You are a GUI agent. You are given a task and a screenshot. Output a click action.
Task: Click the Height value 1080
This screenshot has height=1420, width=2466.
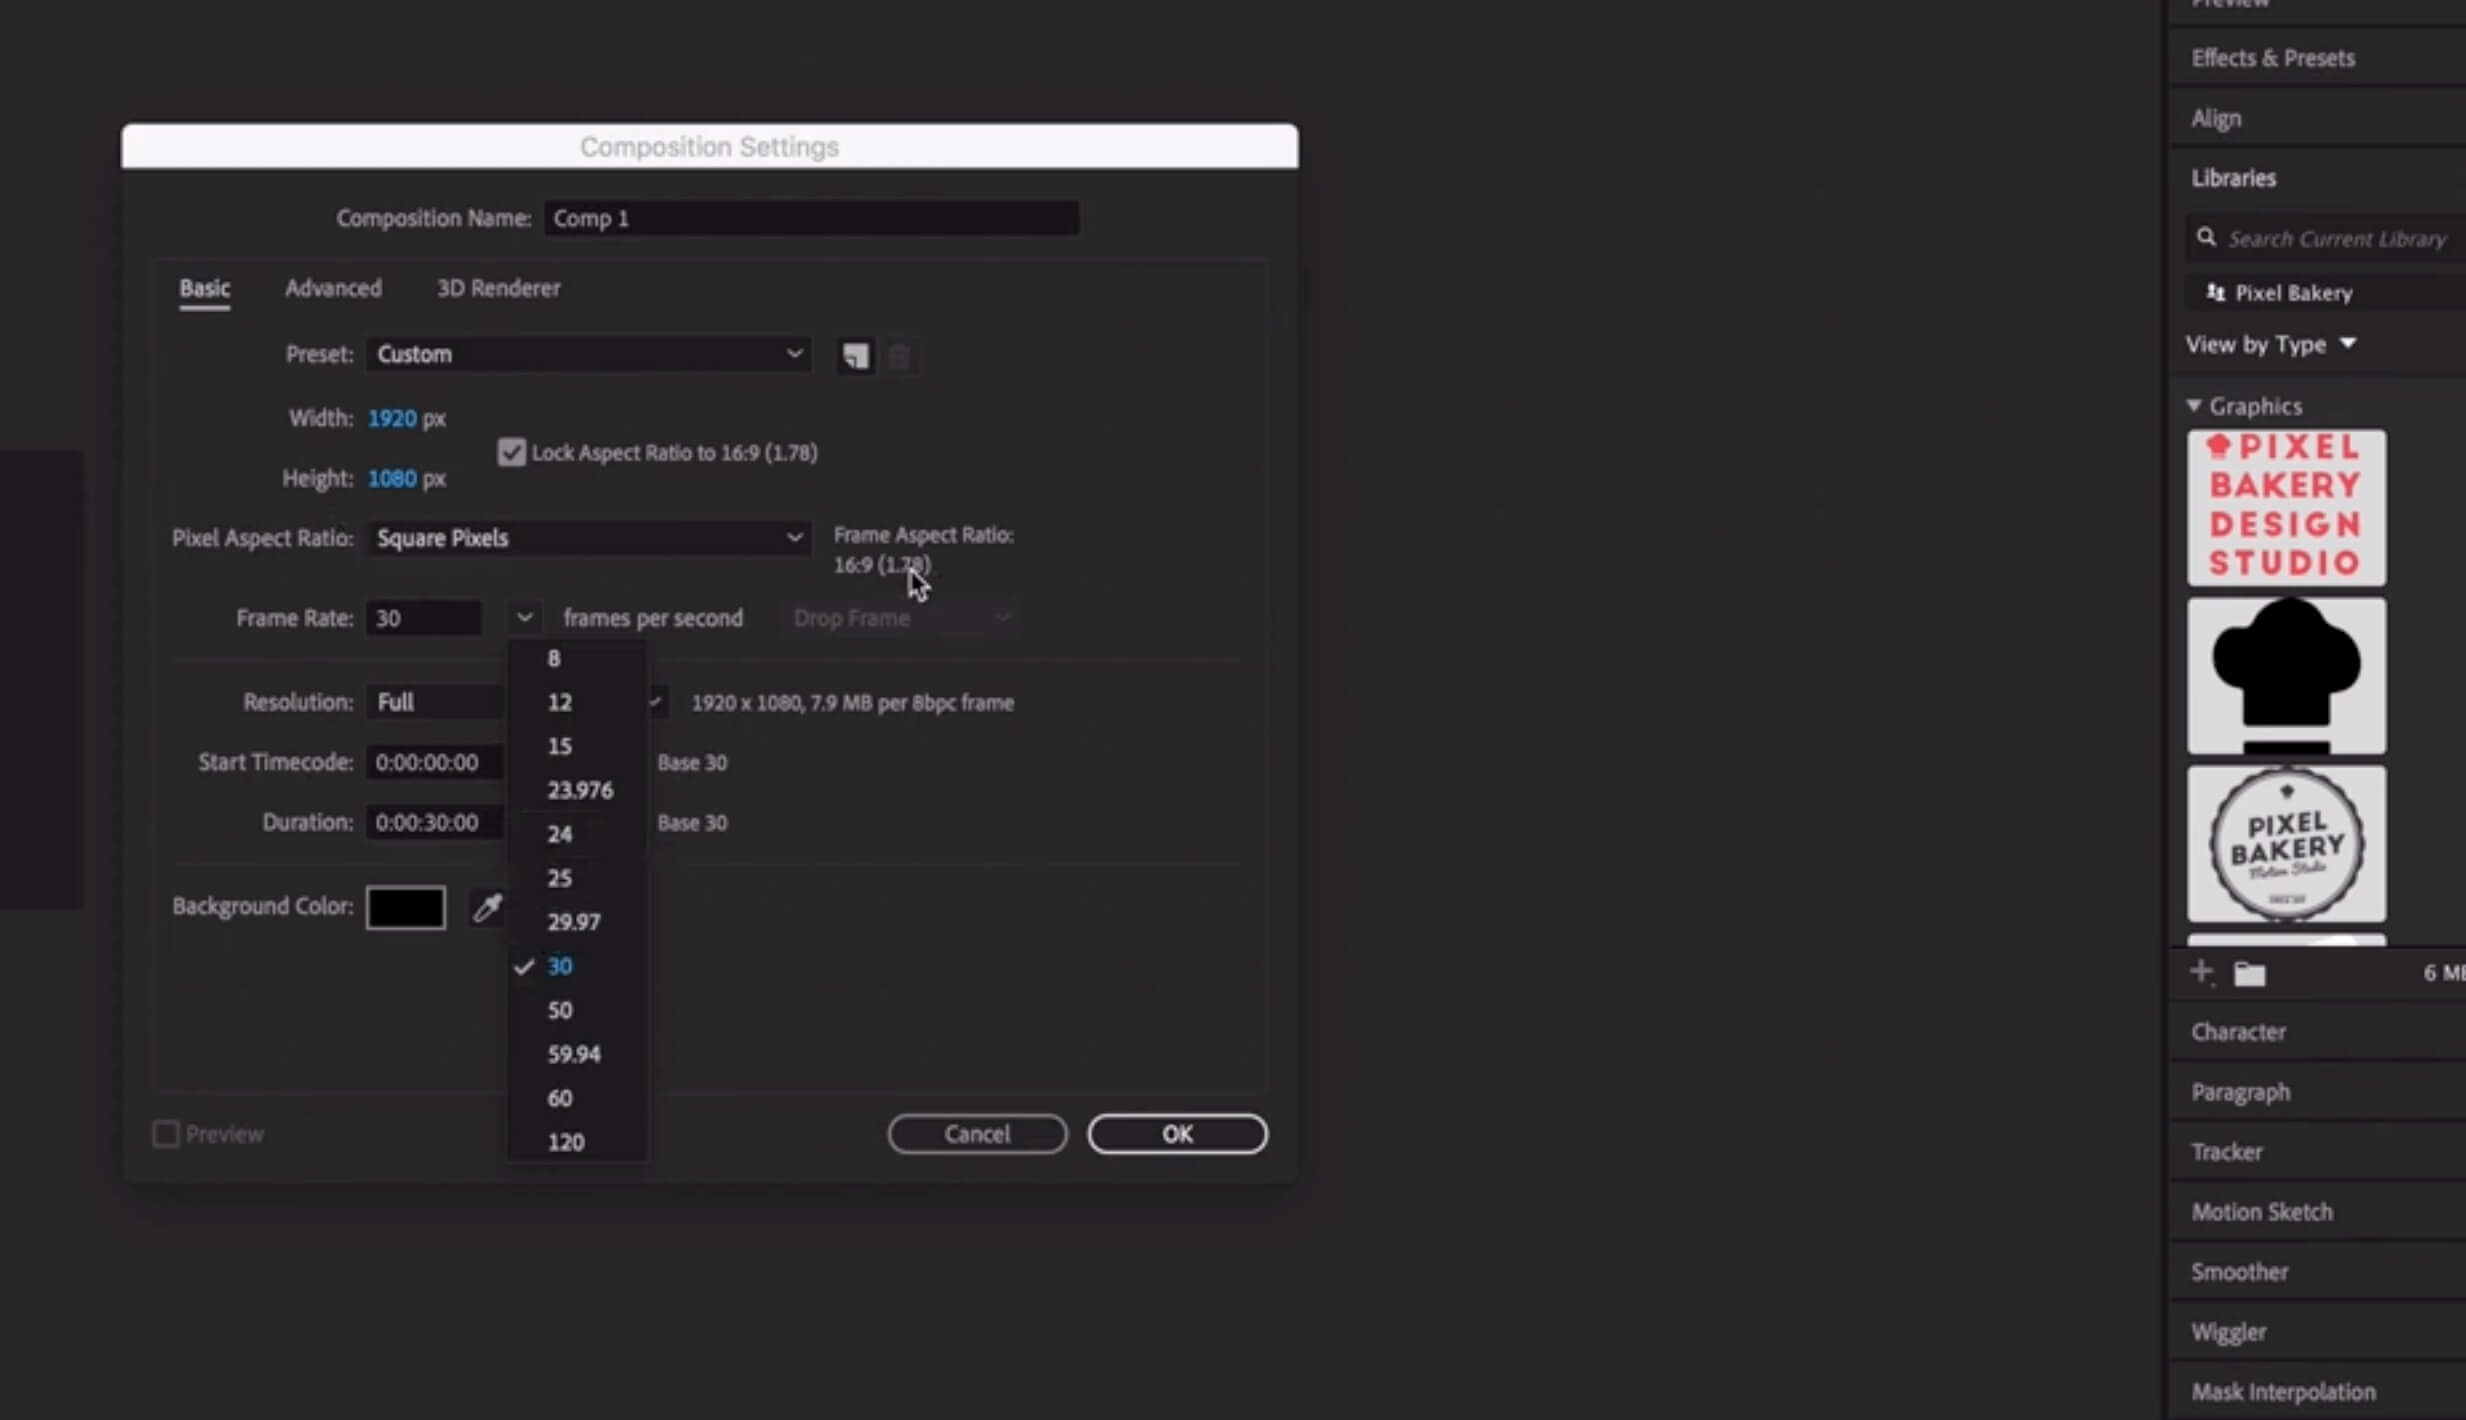[x=392, y=478]
